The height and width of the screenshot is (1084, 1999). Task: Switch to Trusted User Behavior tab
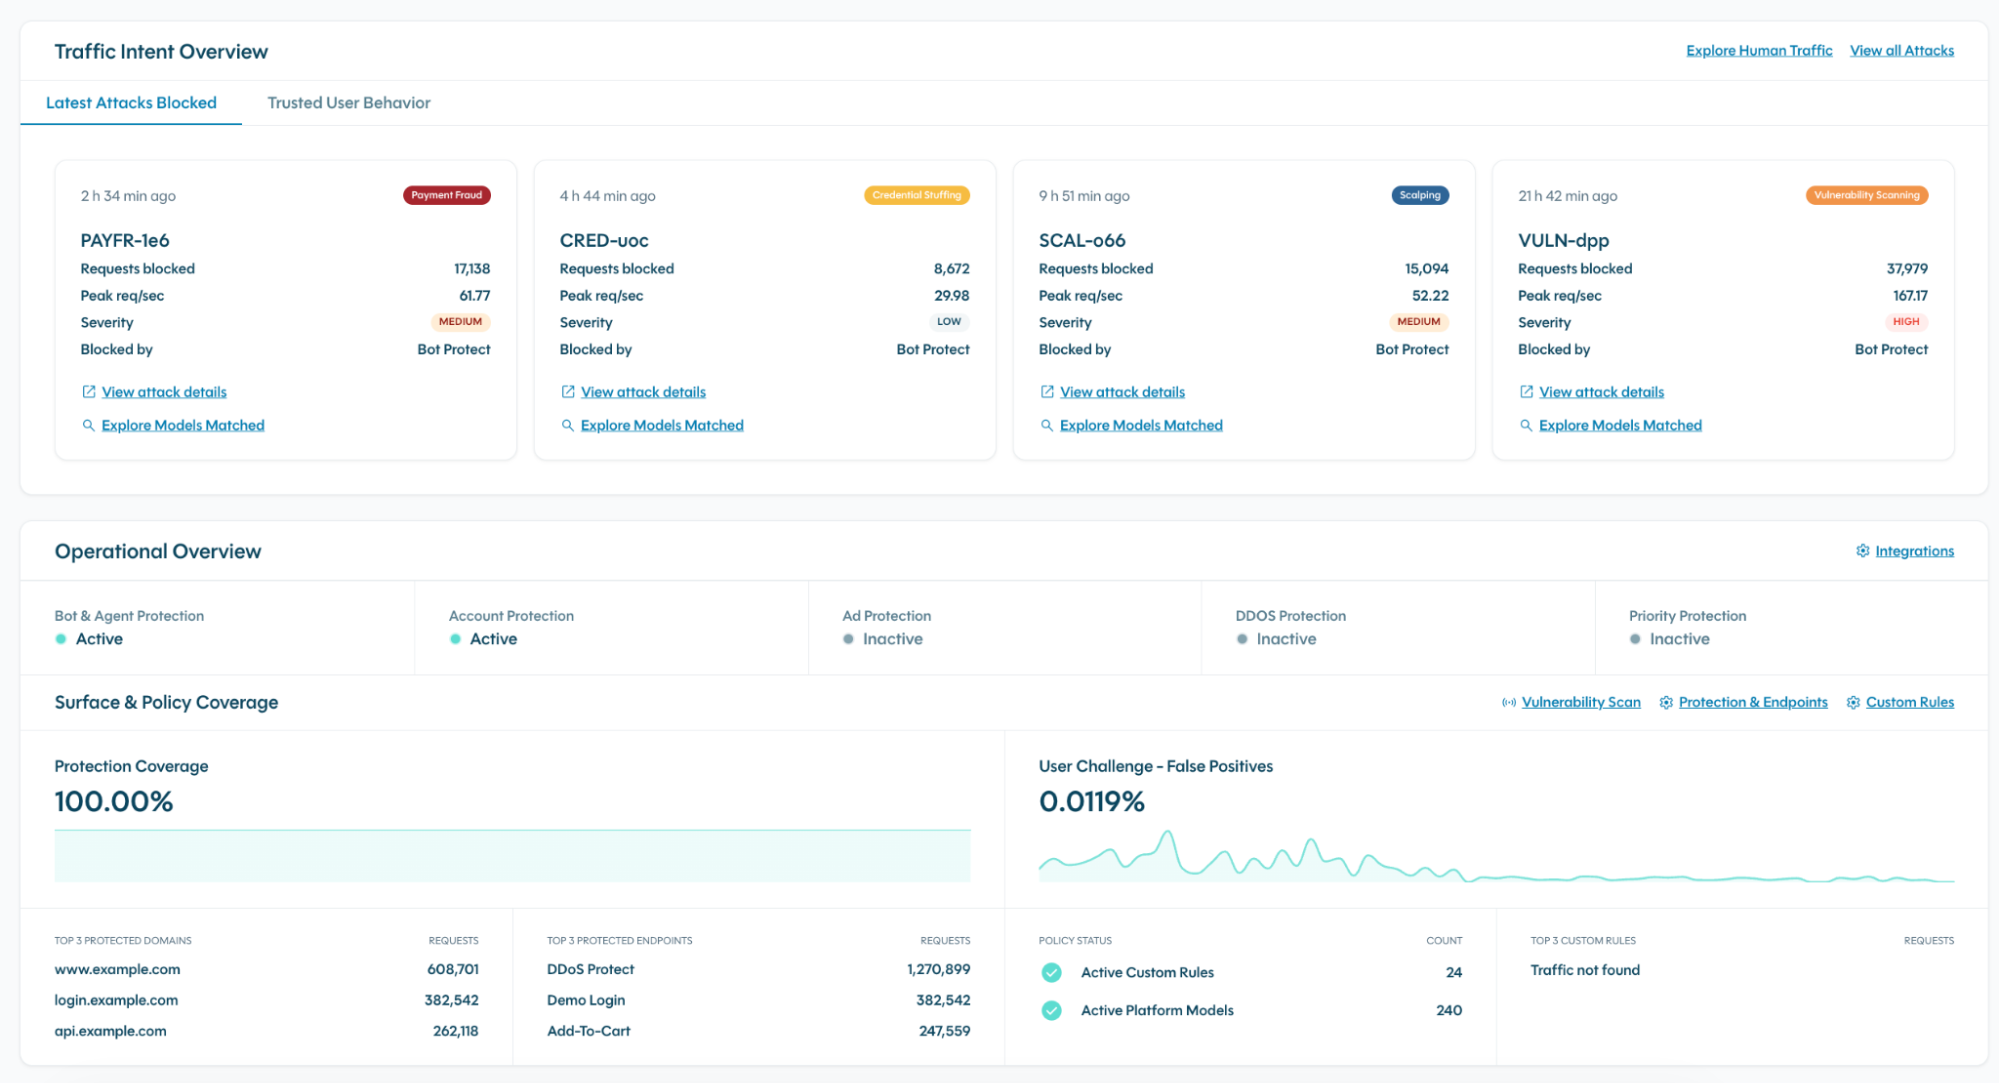349,103
